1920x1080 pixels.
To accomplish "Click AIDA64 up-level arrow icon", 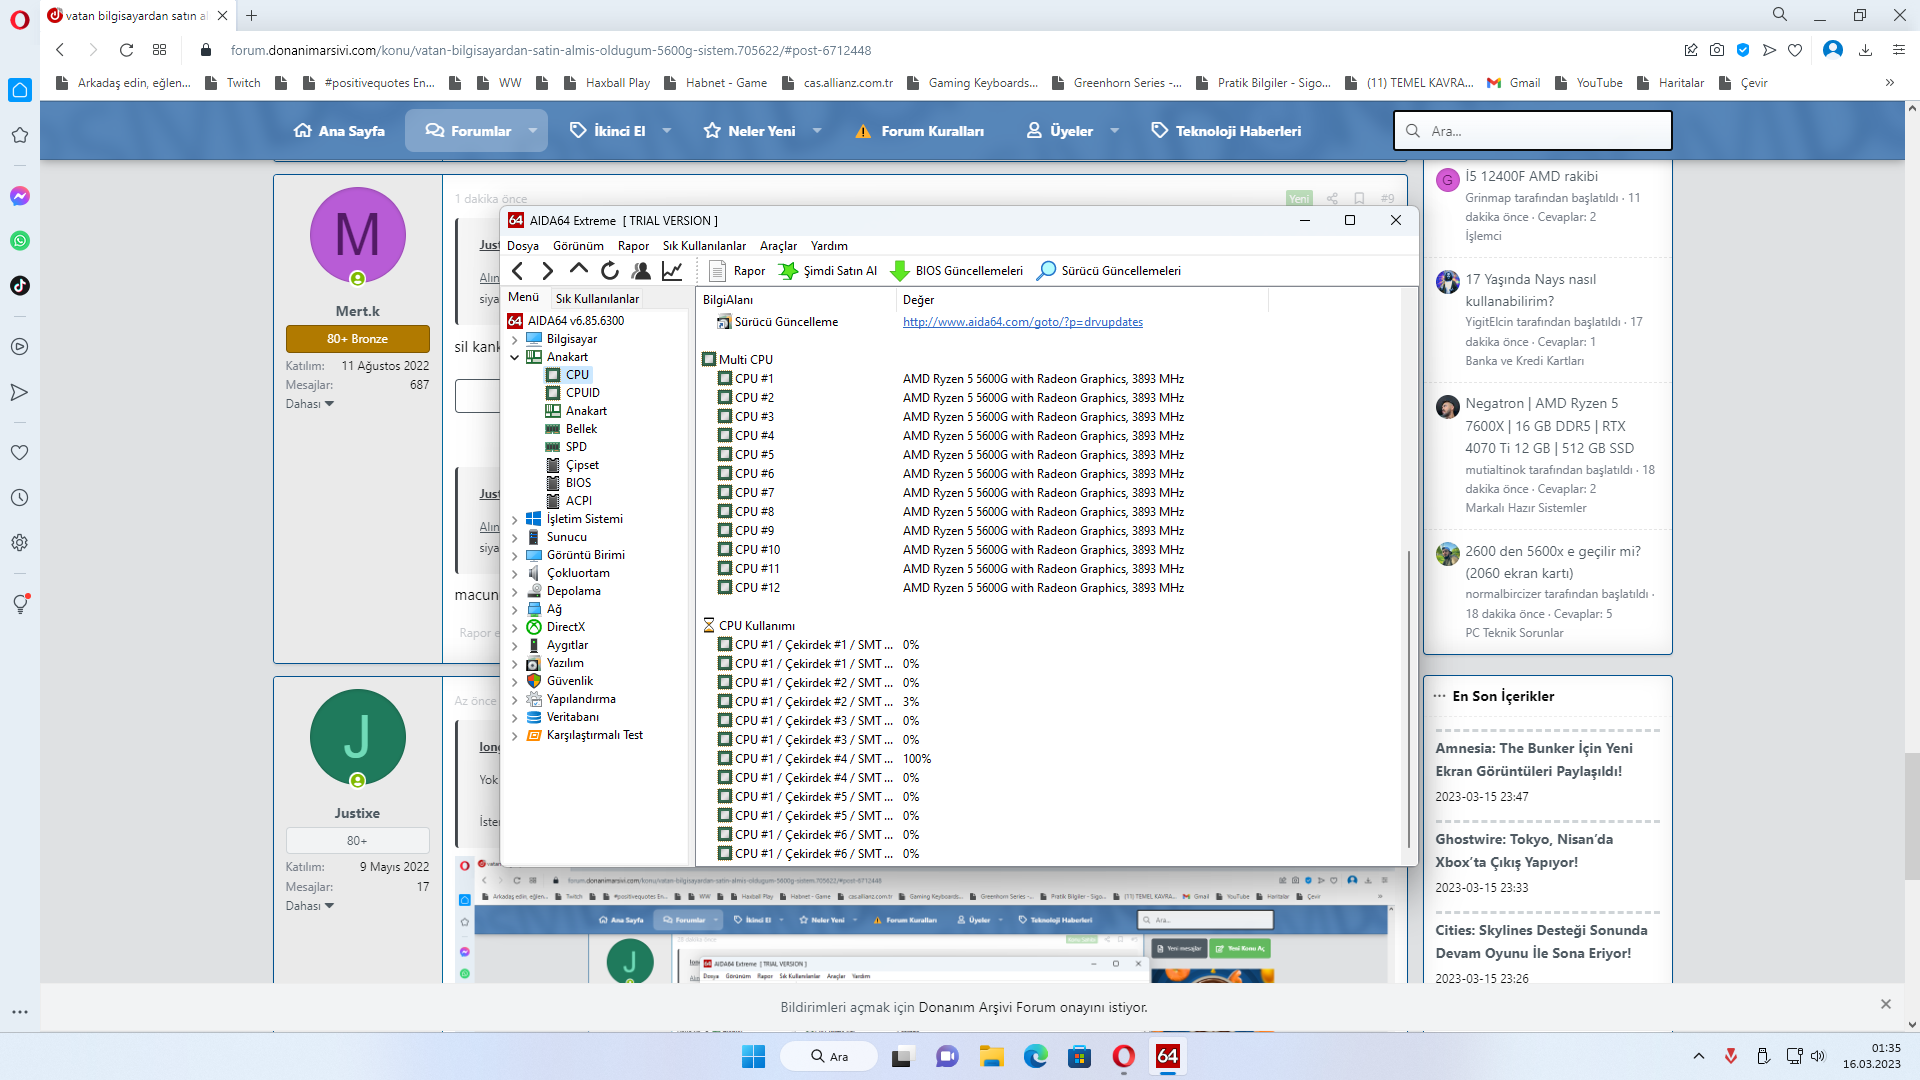I will [x=578, y=269].
